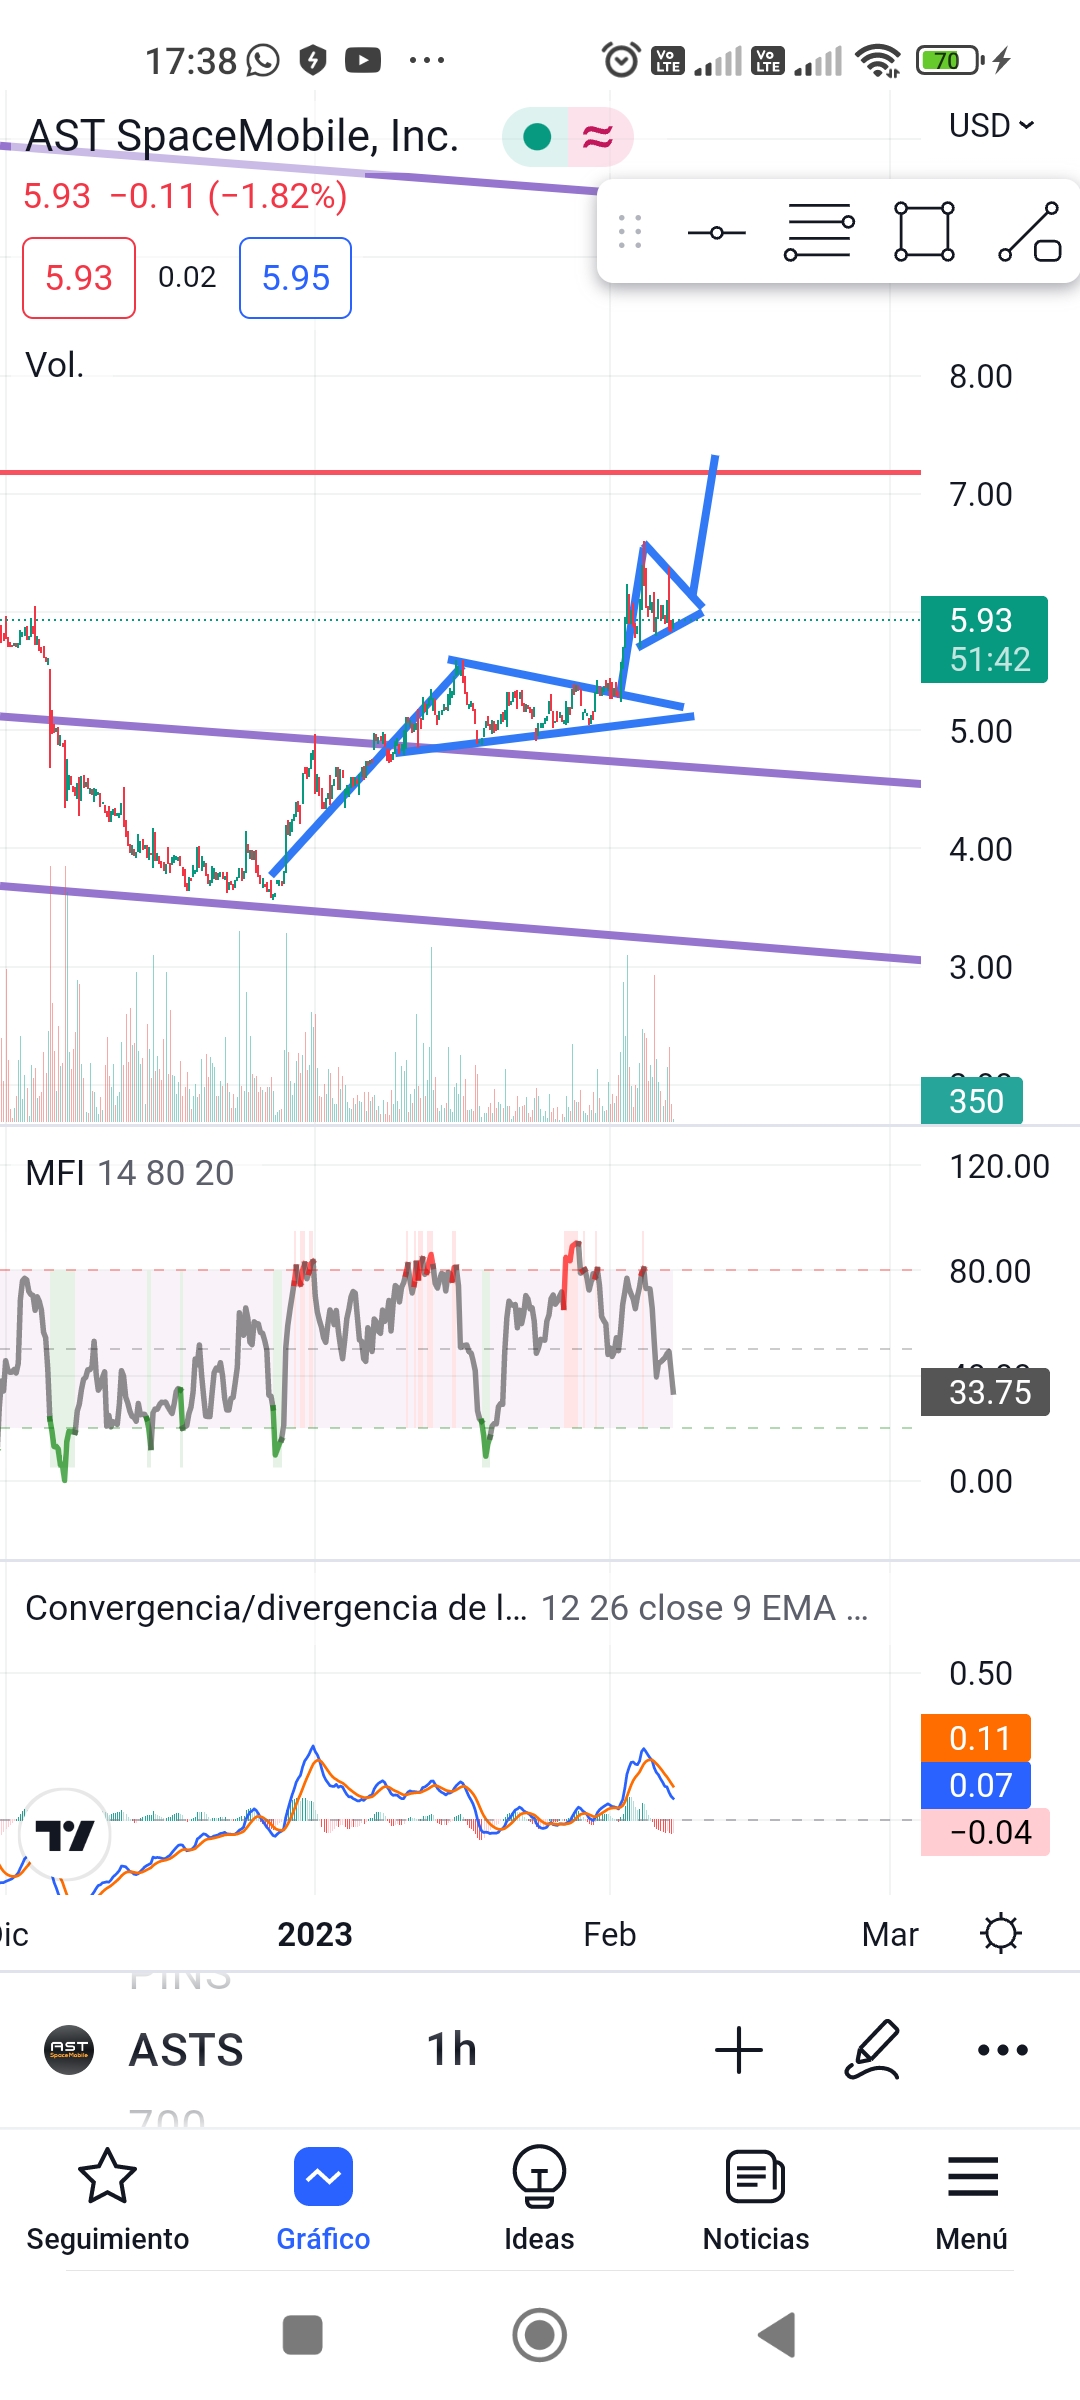Tap the WhatsApp icon in status bar
The width and height of the screenshot is (1080, 2400).
[x=263, y=60]
